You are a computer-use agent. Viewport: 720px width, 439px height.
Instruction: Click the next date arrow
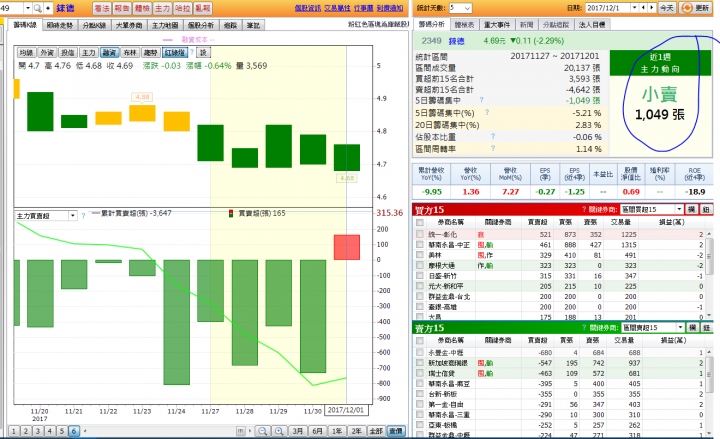point(651,8)
